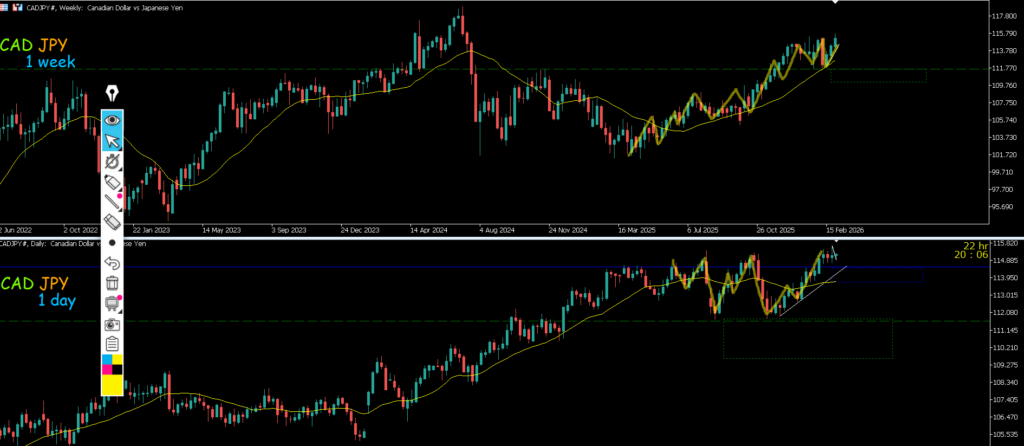Toggle the eye visibility button in the drawing toolbar
The image size is (1024, 446).
[x=112, y=120]
